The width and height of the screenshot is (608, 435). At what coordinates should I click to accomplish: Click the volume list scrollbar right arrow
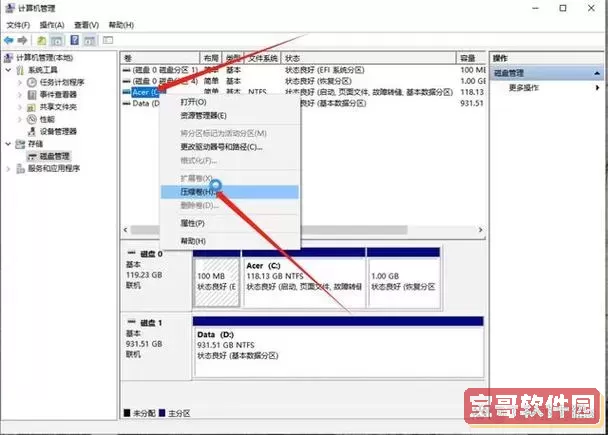[480, 230]
